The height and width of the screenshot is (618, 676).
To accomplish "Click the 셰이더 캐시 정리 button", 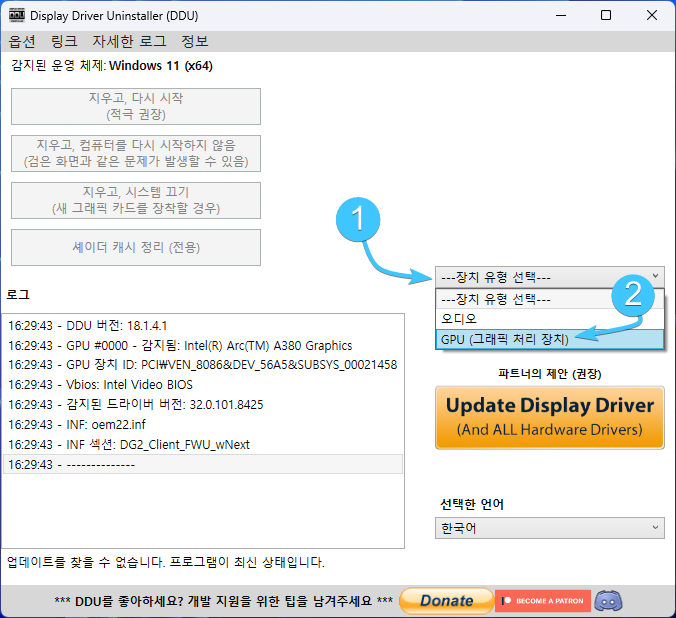I will (x=135, y=247).
